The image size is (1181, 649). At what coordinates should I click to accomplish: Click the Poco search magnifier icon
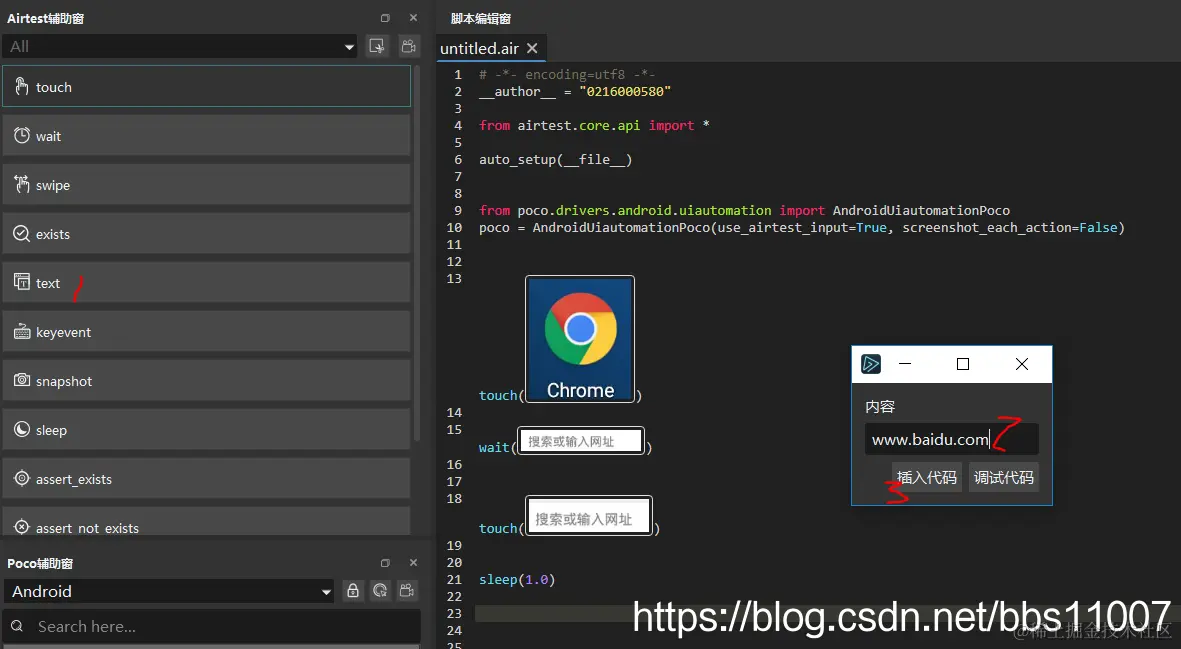[17, 626]
